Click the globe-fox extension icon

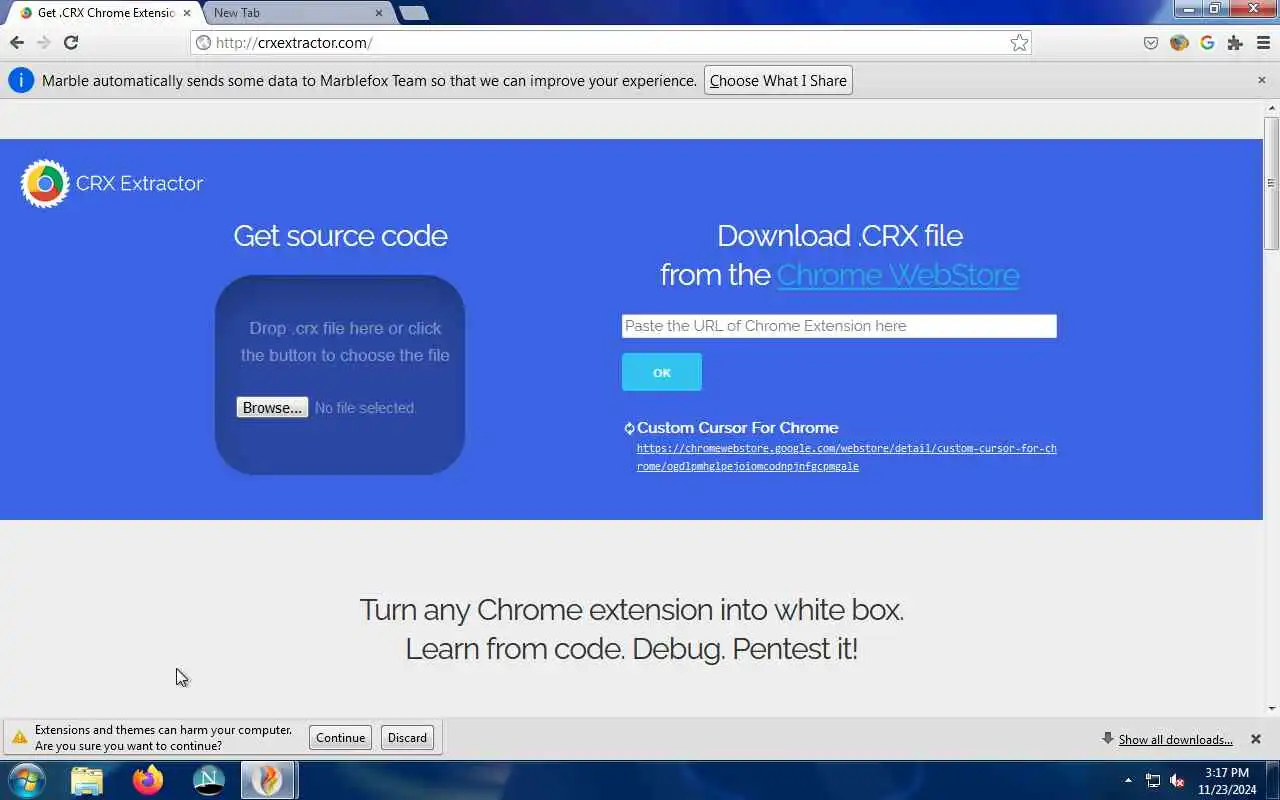[1179, 43]
